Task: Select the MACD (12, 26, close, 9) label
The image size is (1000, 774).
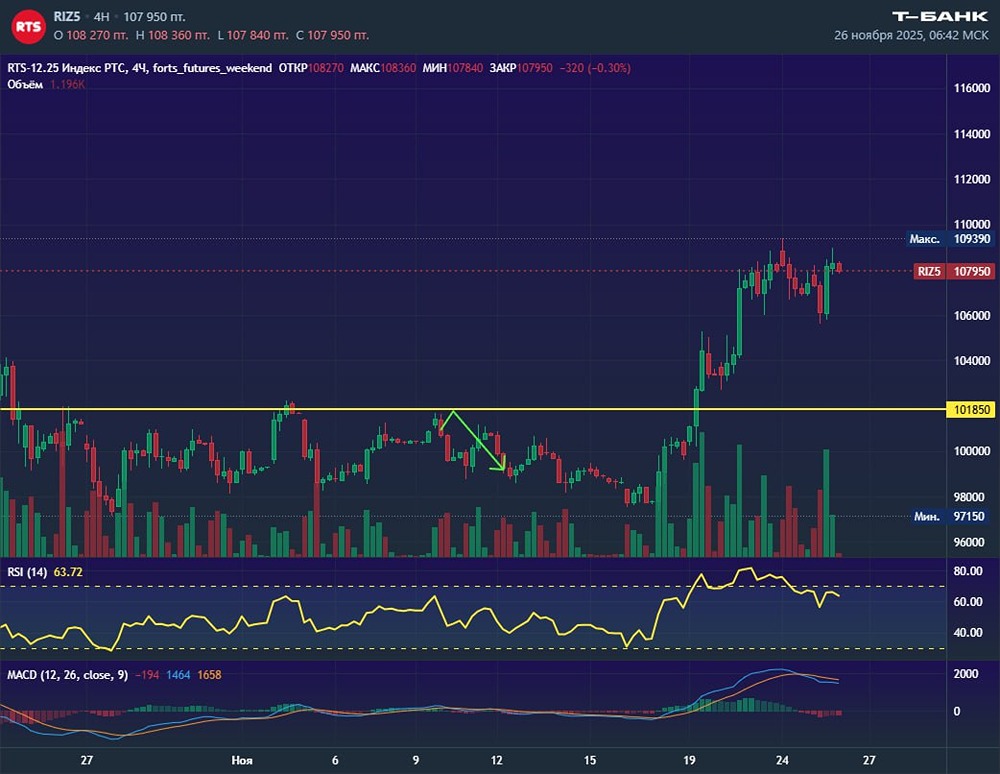Action: 67,675
